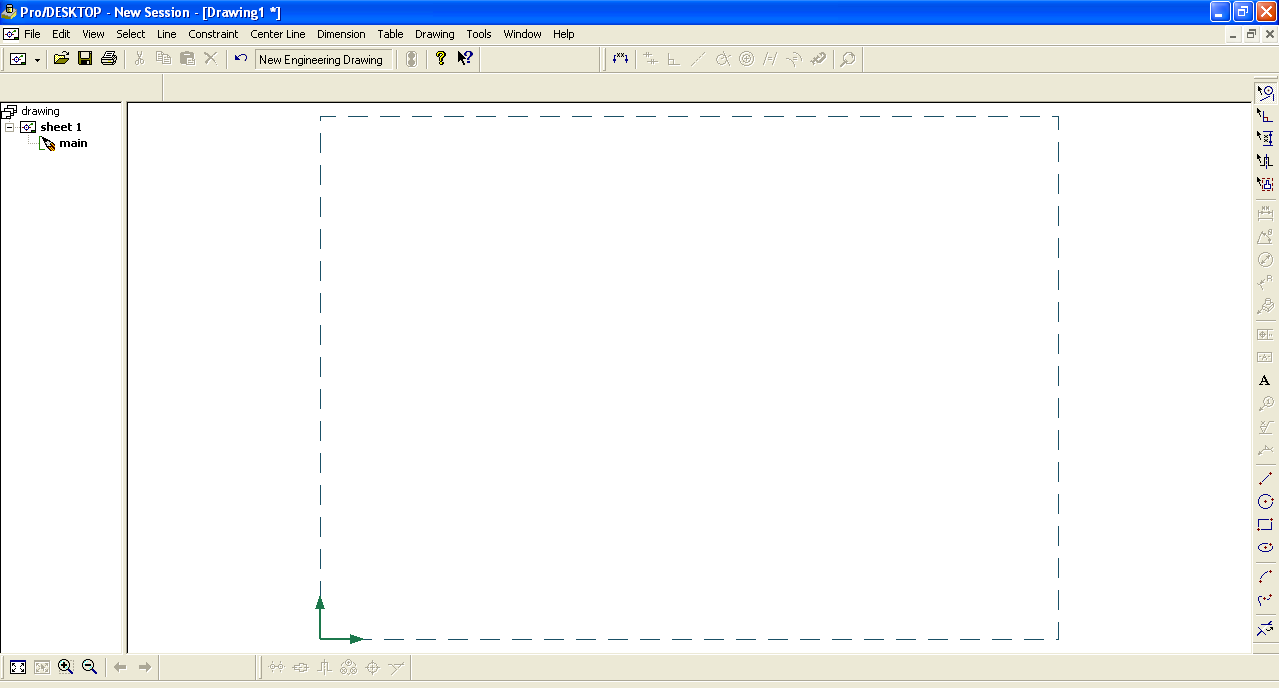Select the Text tool on the right toolbar
Image resolution: width=1279 pixels, height=688 pixels.
coord(1264,380)
